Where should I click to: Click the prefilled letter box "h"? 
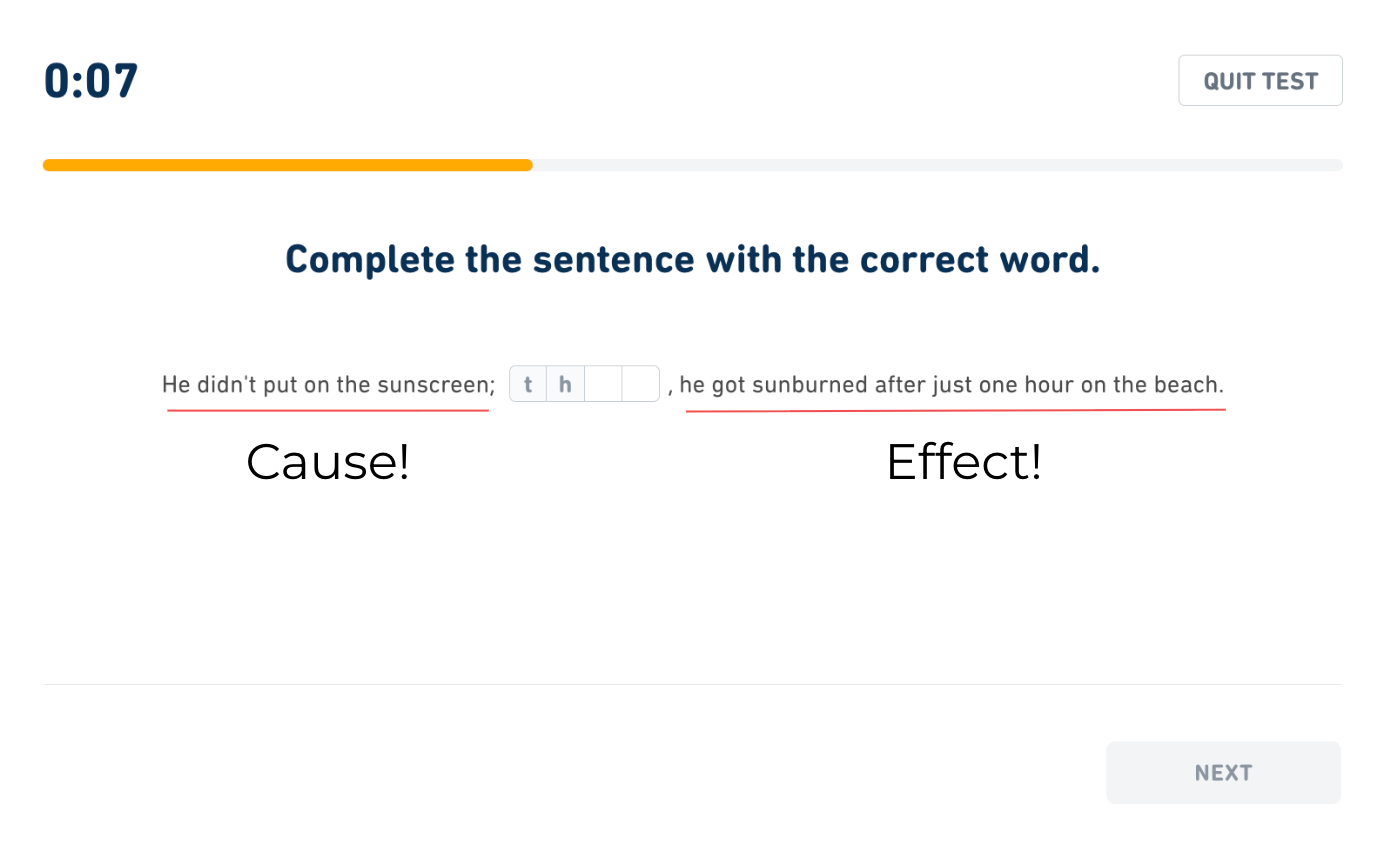pyautogui.click(x=565, y=384)
